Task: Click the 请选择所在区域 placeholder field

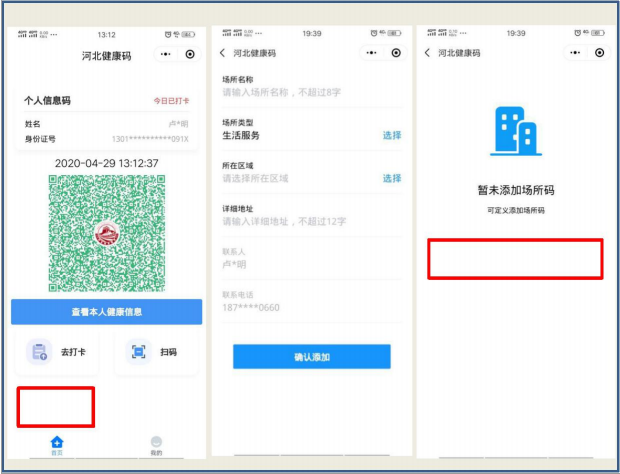Action: click(255, 178)
